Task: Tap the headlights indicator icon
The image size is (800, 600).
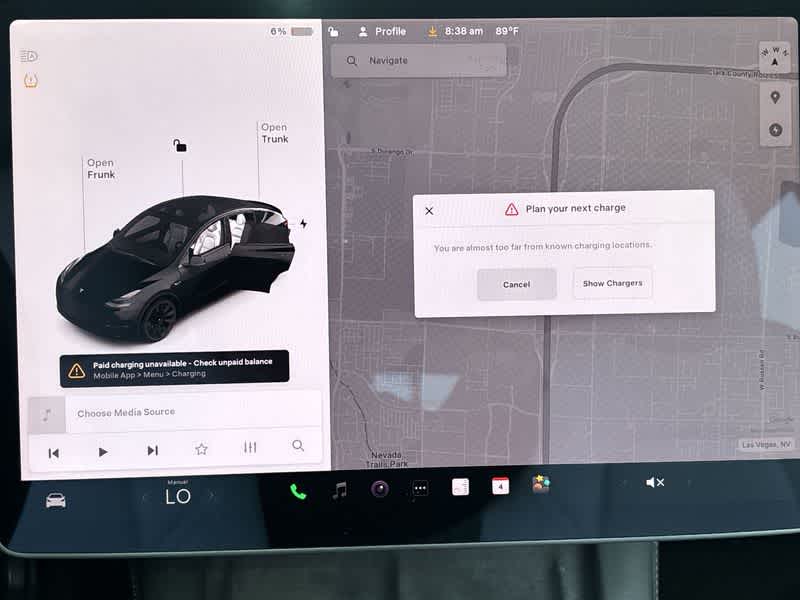Action: [x=29, y=56]
